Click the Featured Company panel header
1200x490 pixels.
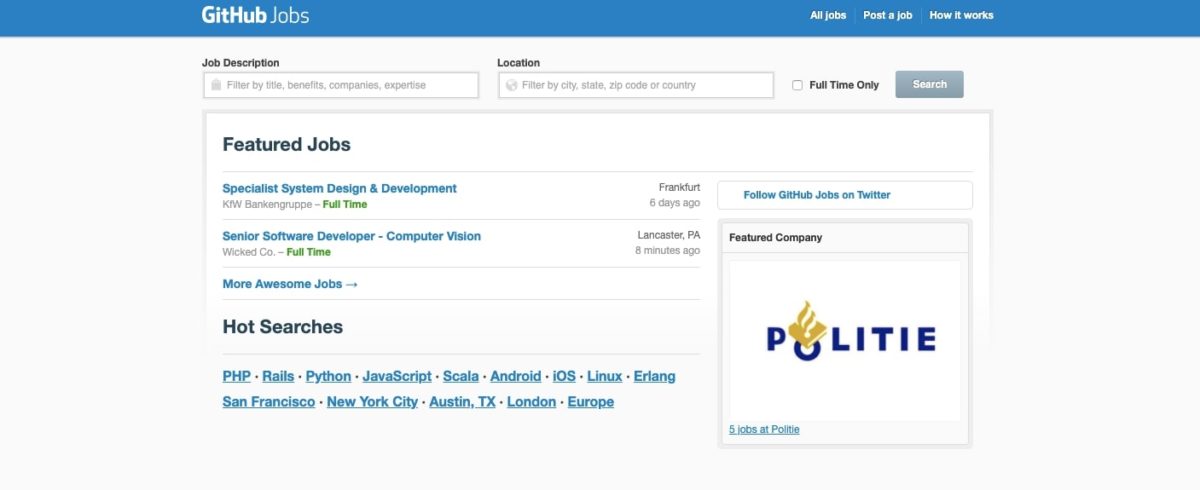tap(845, 238)
